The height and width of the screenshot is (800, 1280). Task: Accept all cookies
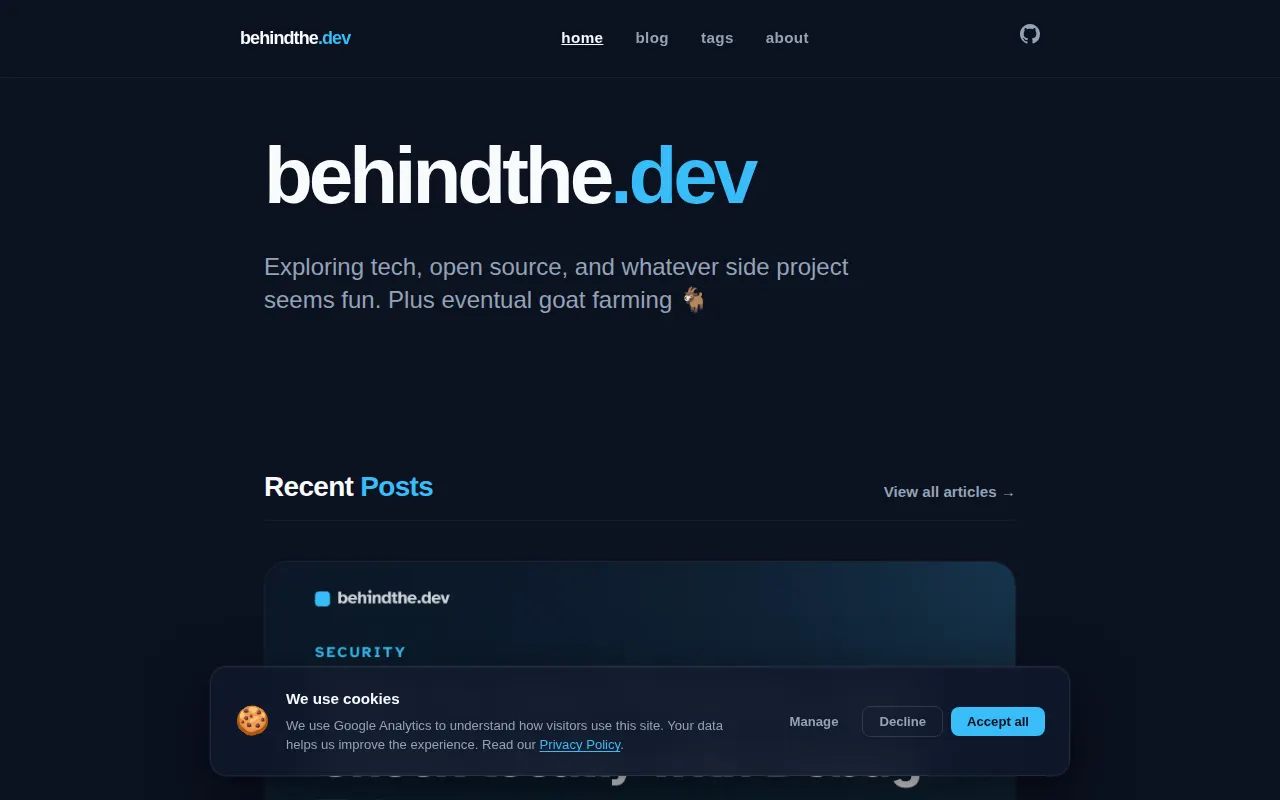pos(998,721)
